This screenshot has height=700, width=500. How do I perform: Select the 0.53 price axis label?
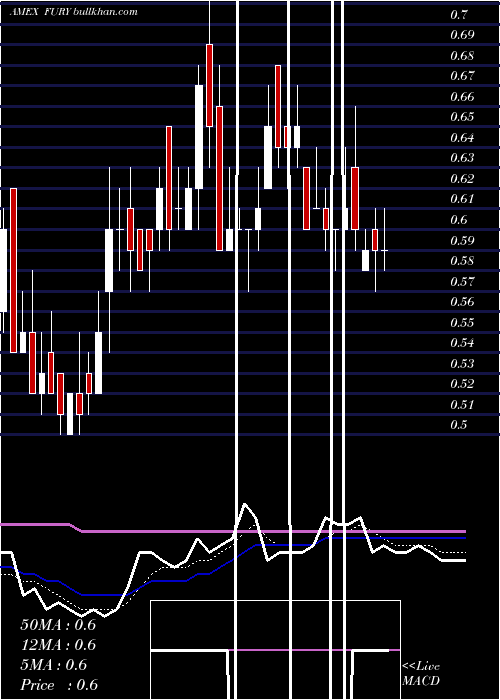coord(462,363)
